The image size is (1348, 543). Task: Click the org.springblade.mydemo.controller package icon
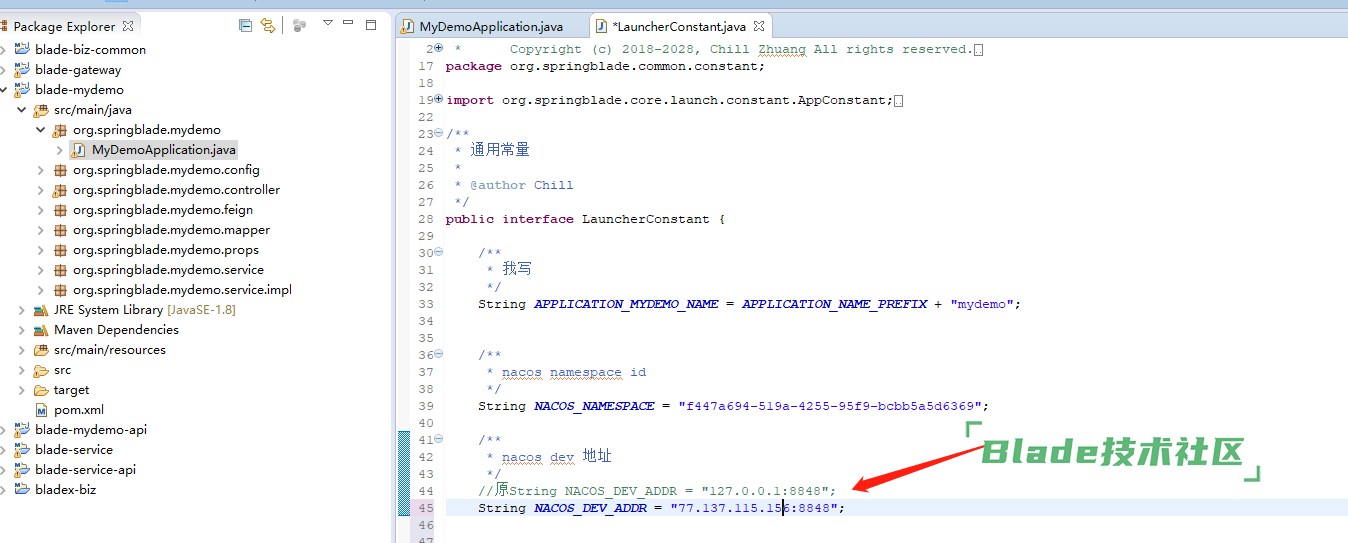click(60, 189)
